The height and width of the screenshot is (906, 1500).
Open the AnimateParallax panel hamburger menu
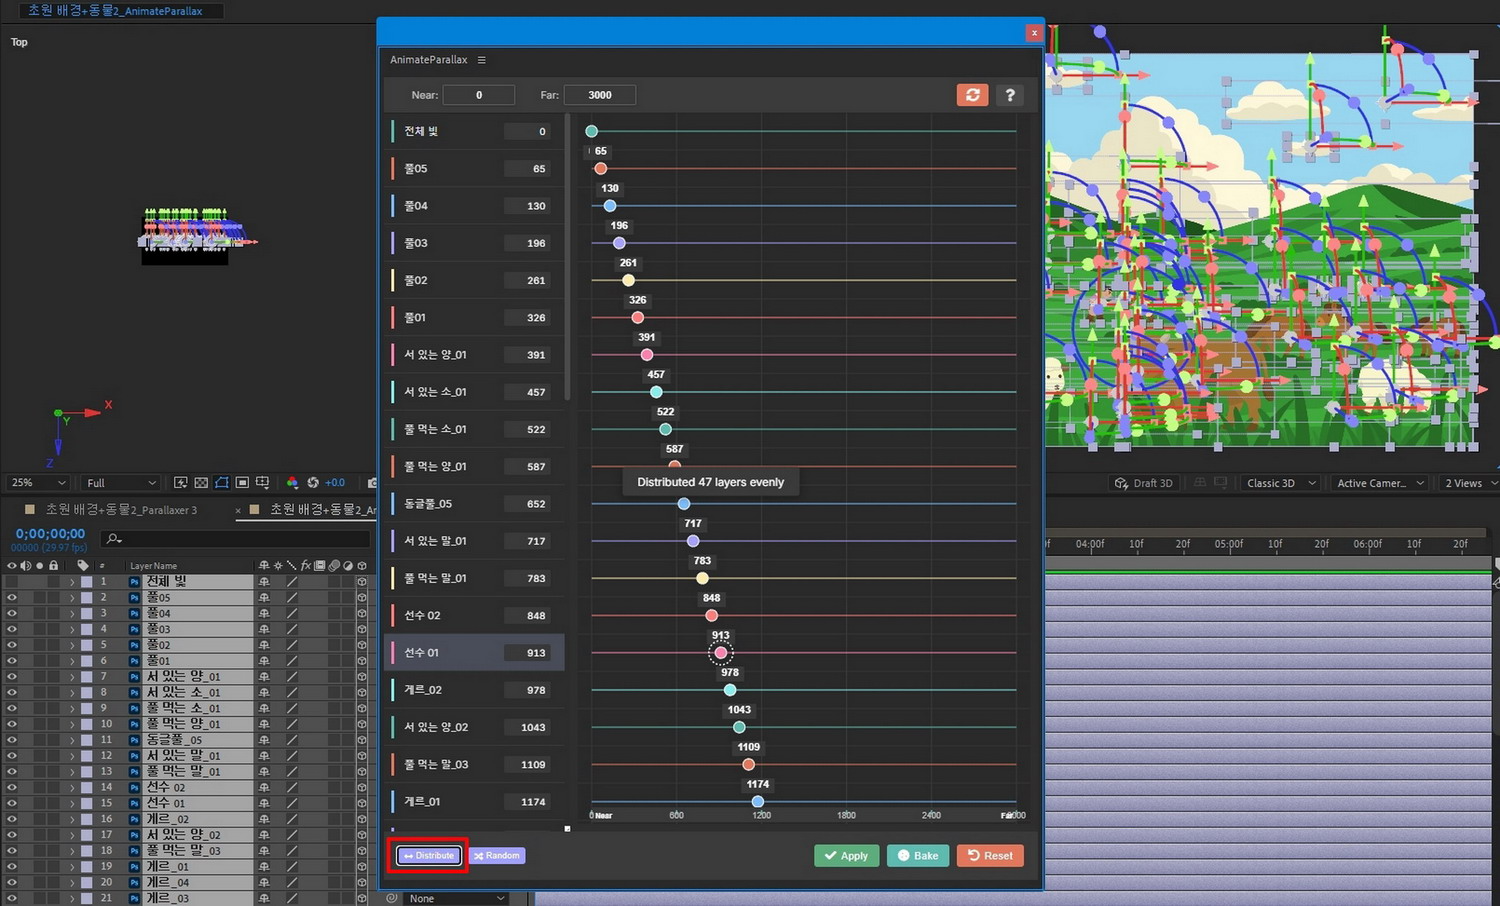[481, 60]
